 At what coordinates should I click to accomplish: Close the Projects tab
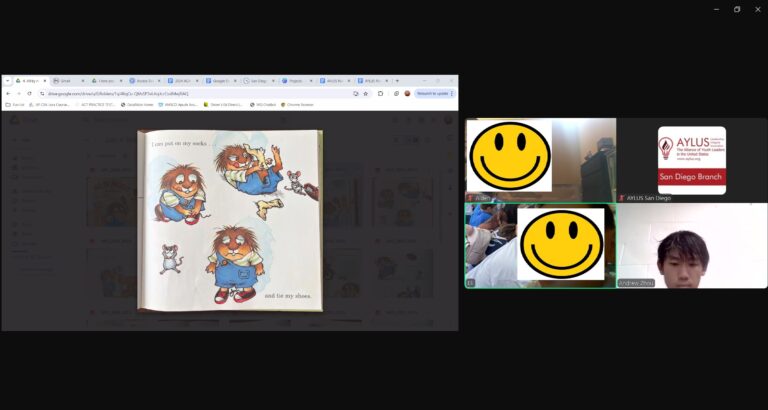coord(311,81)
